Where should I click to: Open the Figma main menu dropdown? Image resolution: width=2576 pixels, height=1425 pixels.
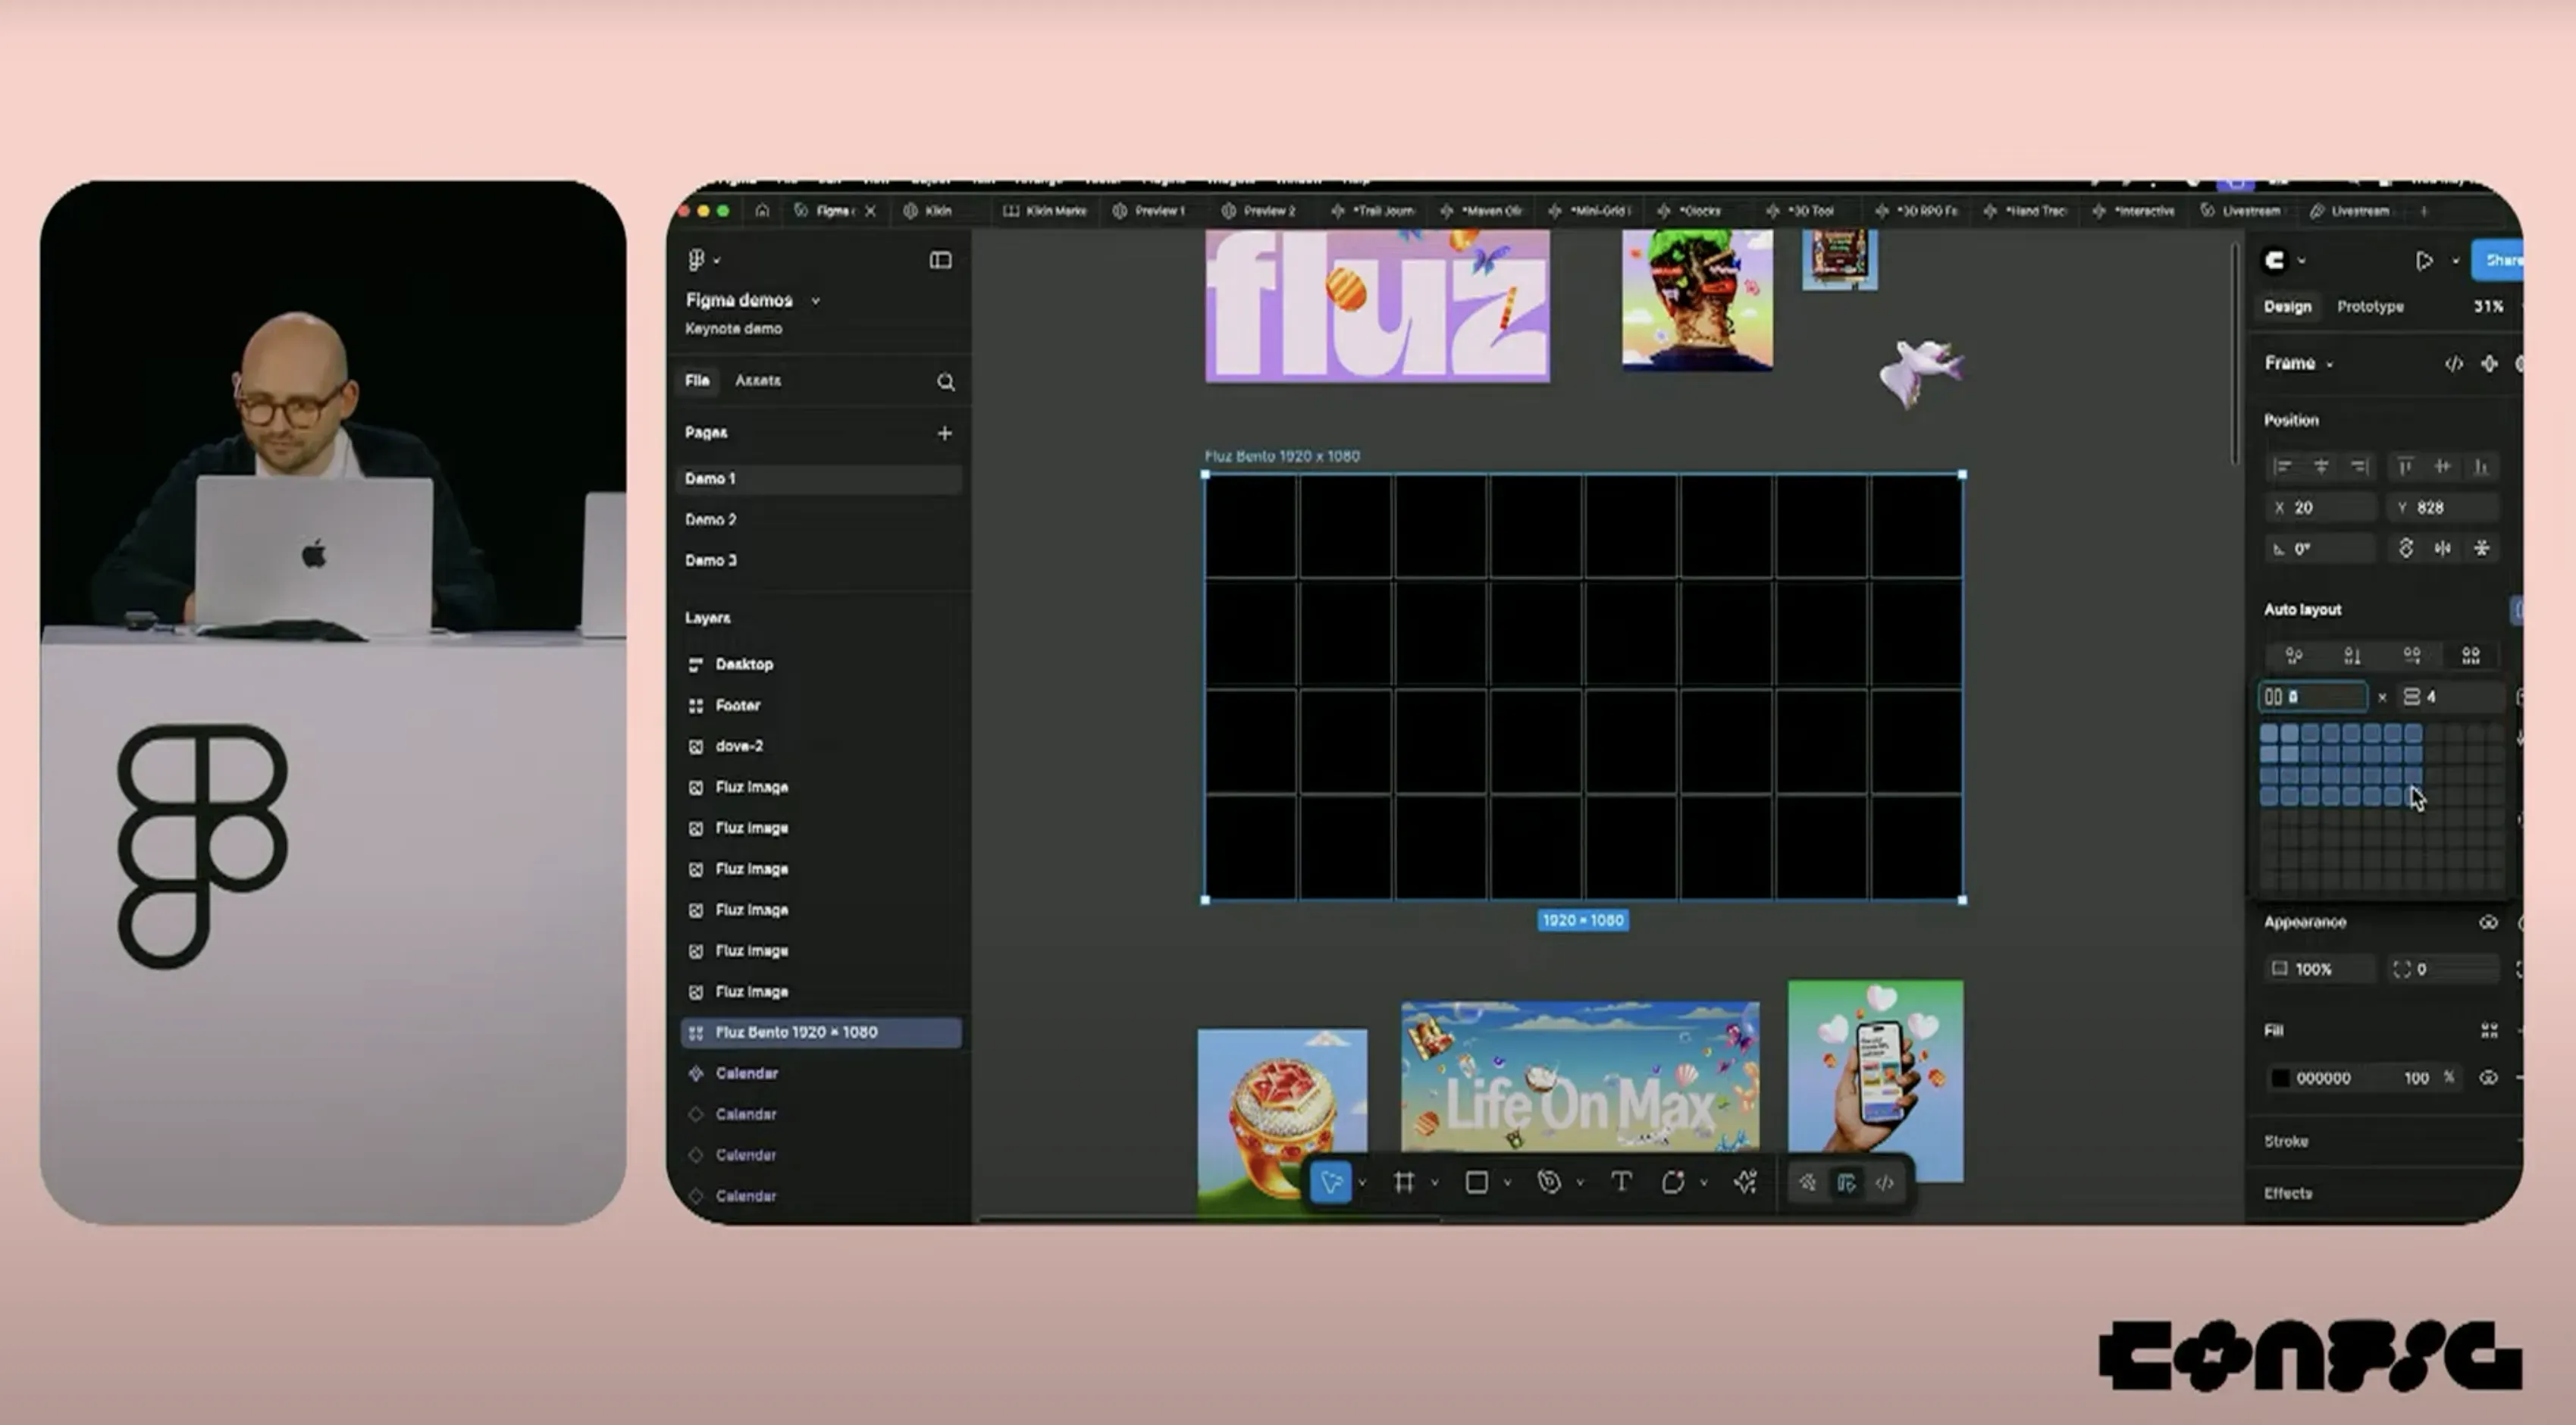[x=703, y=260]
